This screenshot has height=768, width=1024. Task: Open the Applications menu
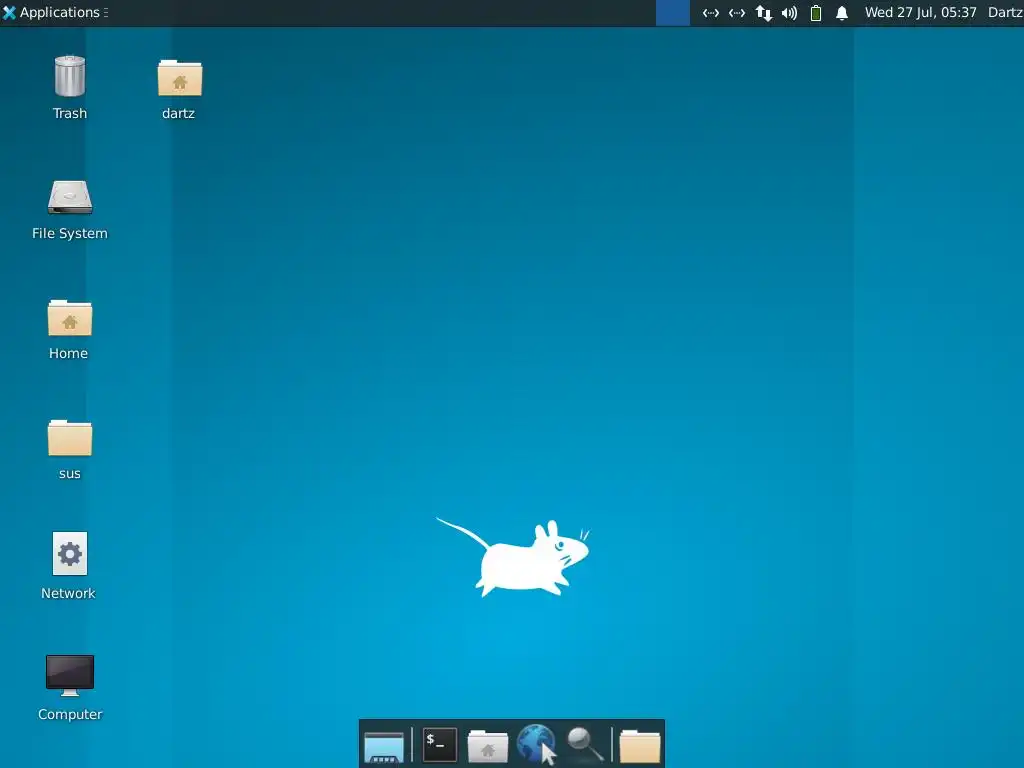(x=56, y=12)
